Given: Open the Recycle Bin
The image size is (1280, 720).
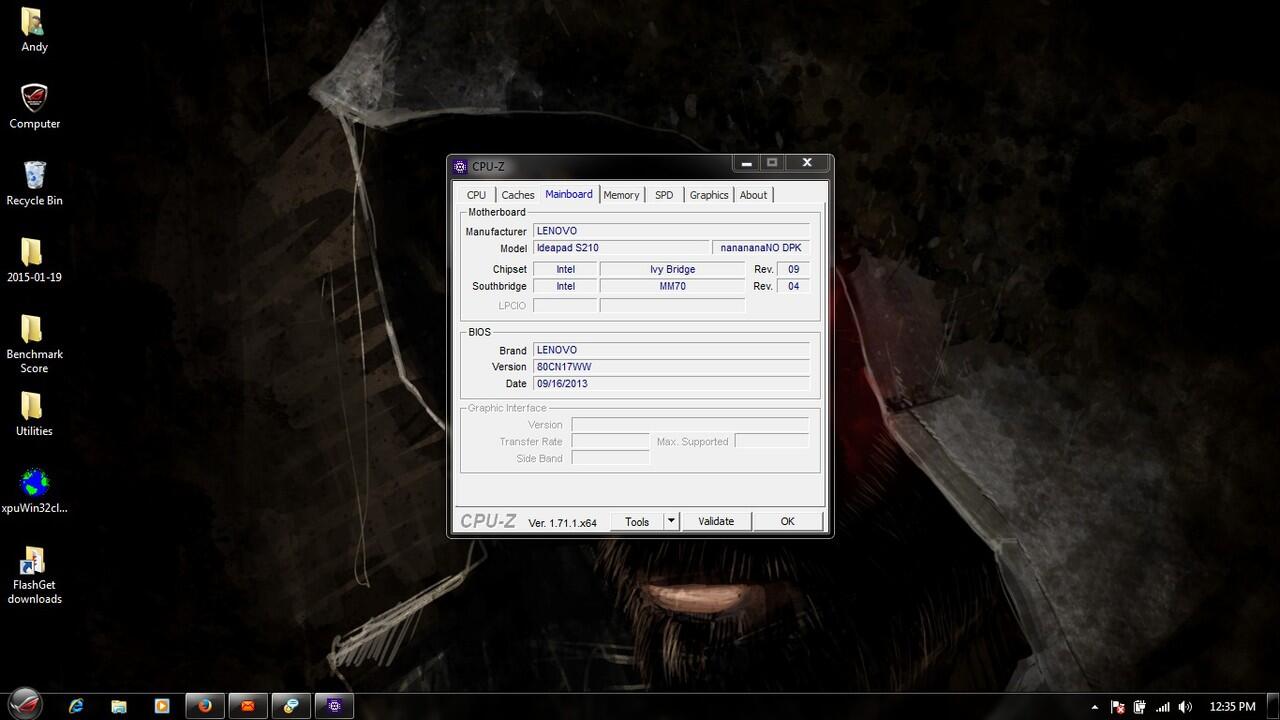Looking at the screenshot, I should 34,184.
